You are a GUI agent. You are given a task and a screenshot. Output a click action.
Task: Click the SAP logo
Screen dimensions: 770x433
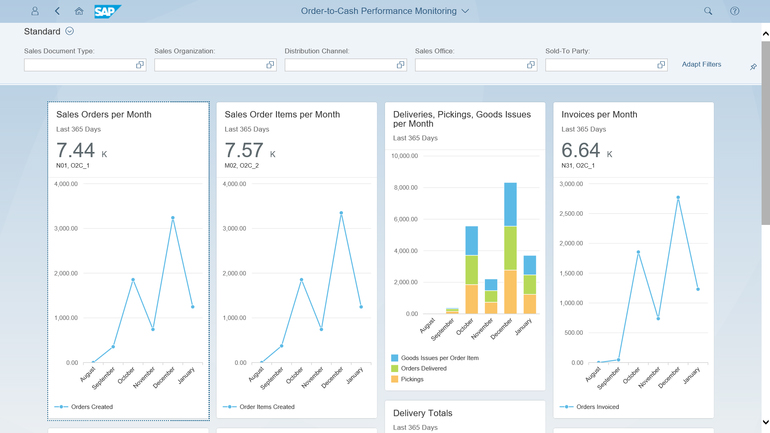click(107, 11)
